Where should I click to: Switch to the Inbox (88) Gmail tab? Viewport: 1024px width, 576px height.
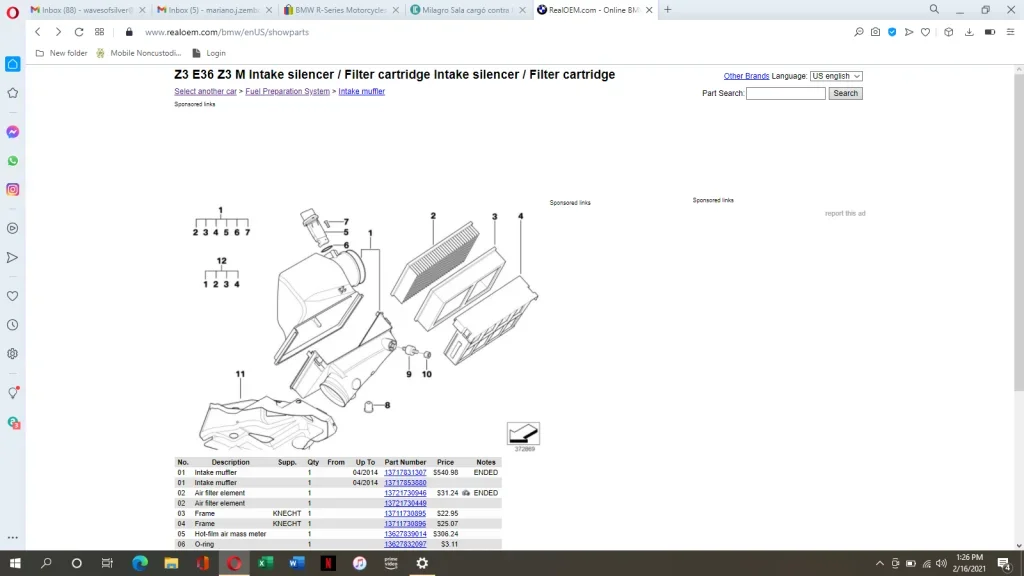pos(87,10)
